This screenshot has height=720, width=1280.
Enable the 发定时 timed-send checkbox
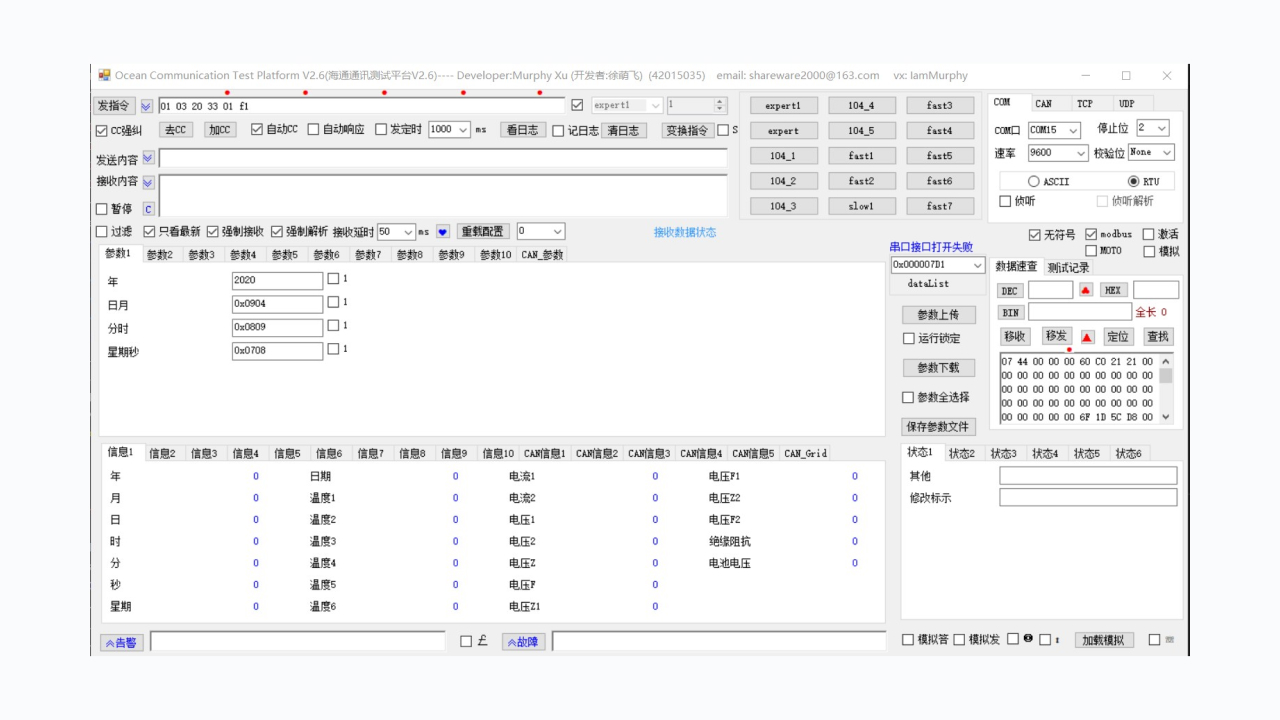381,129
